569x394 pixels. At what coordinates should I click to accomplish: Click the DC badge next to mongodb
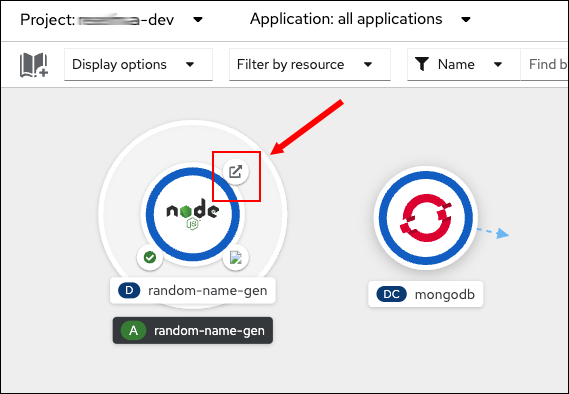tap(392, 294)
